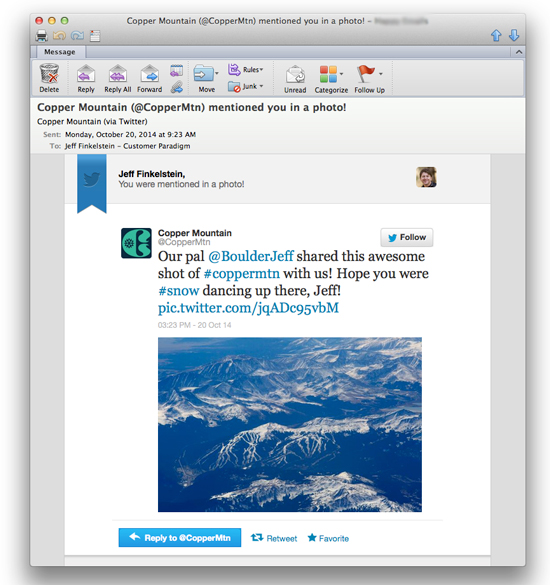
Task: Collapse the ribbon with the chevron
Action: tap(519, 52)
